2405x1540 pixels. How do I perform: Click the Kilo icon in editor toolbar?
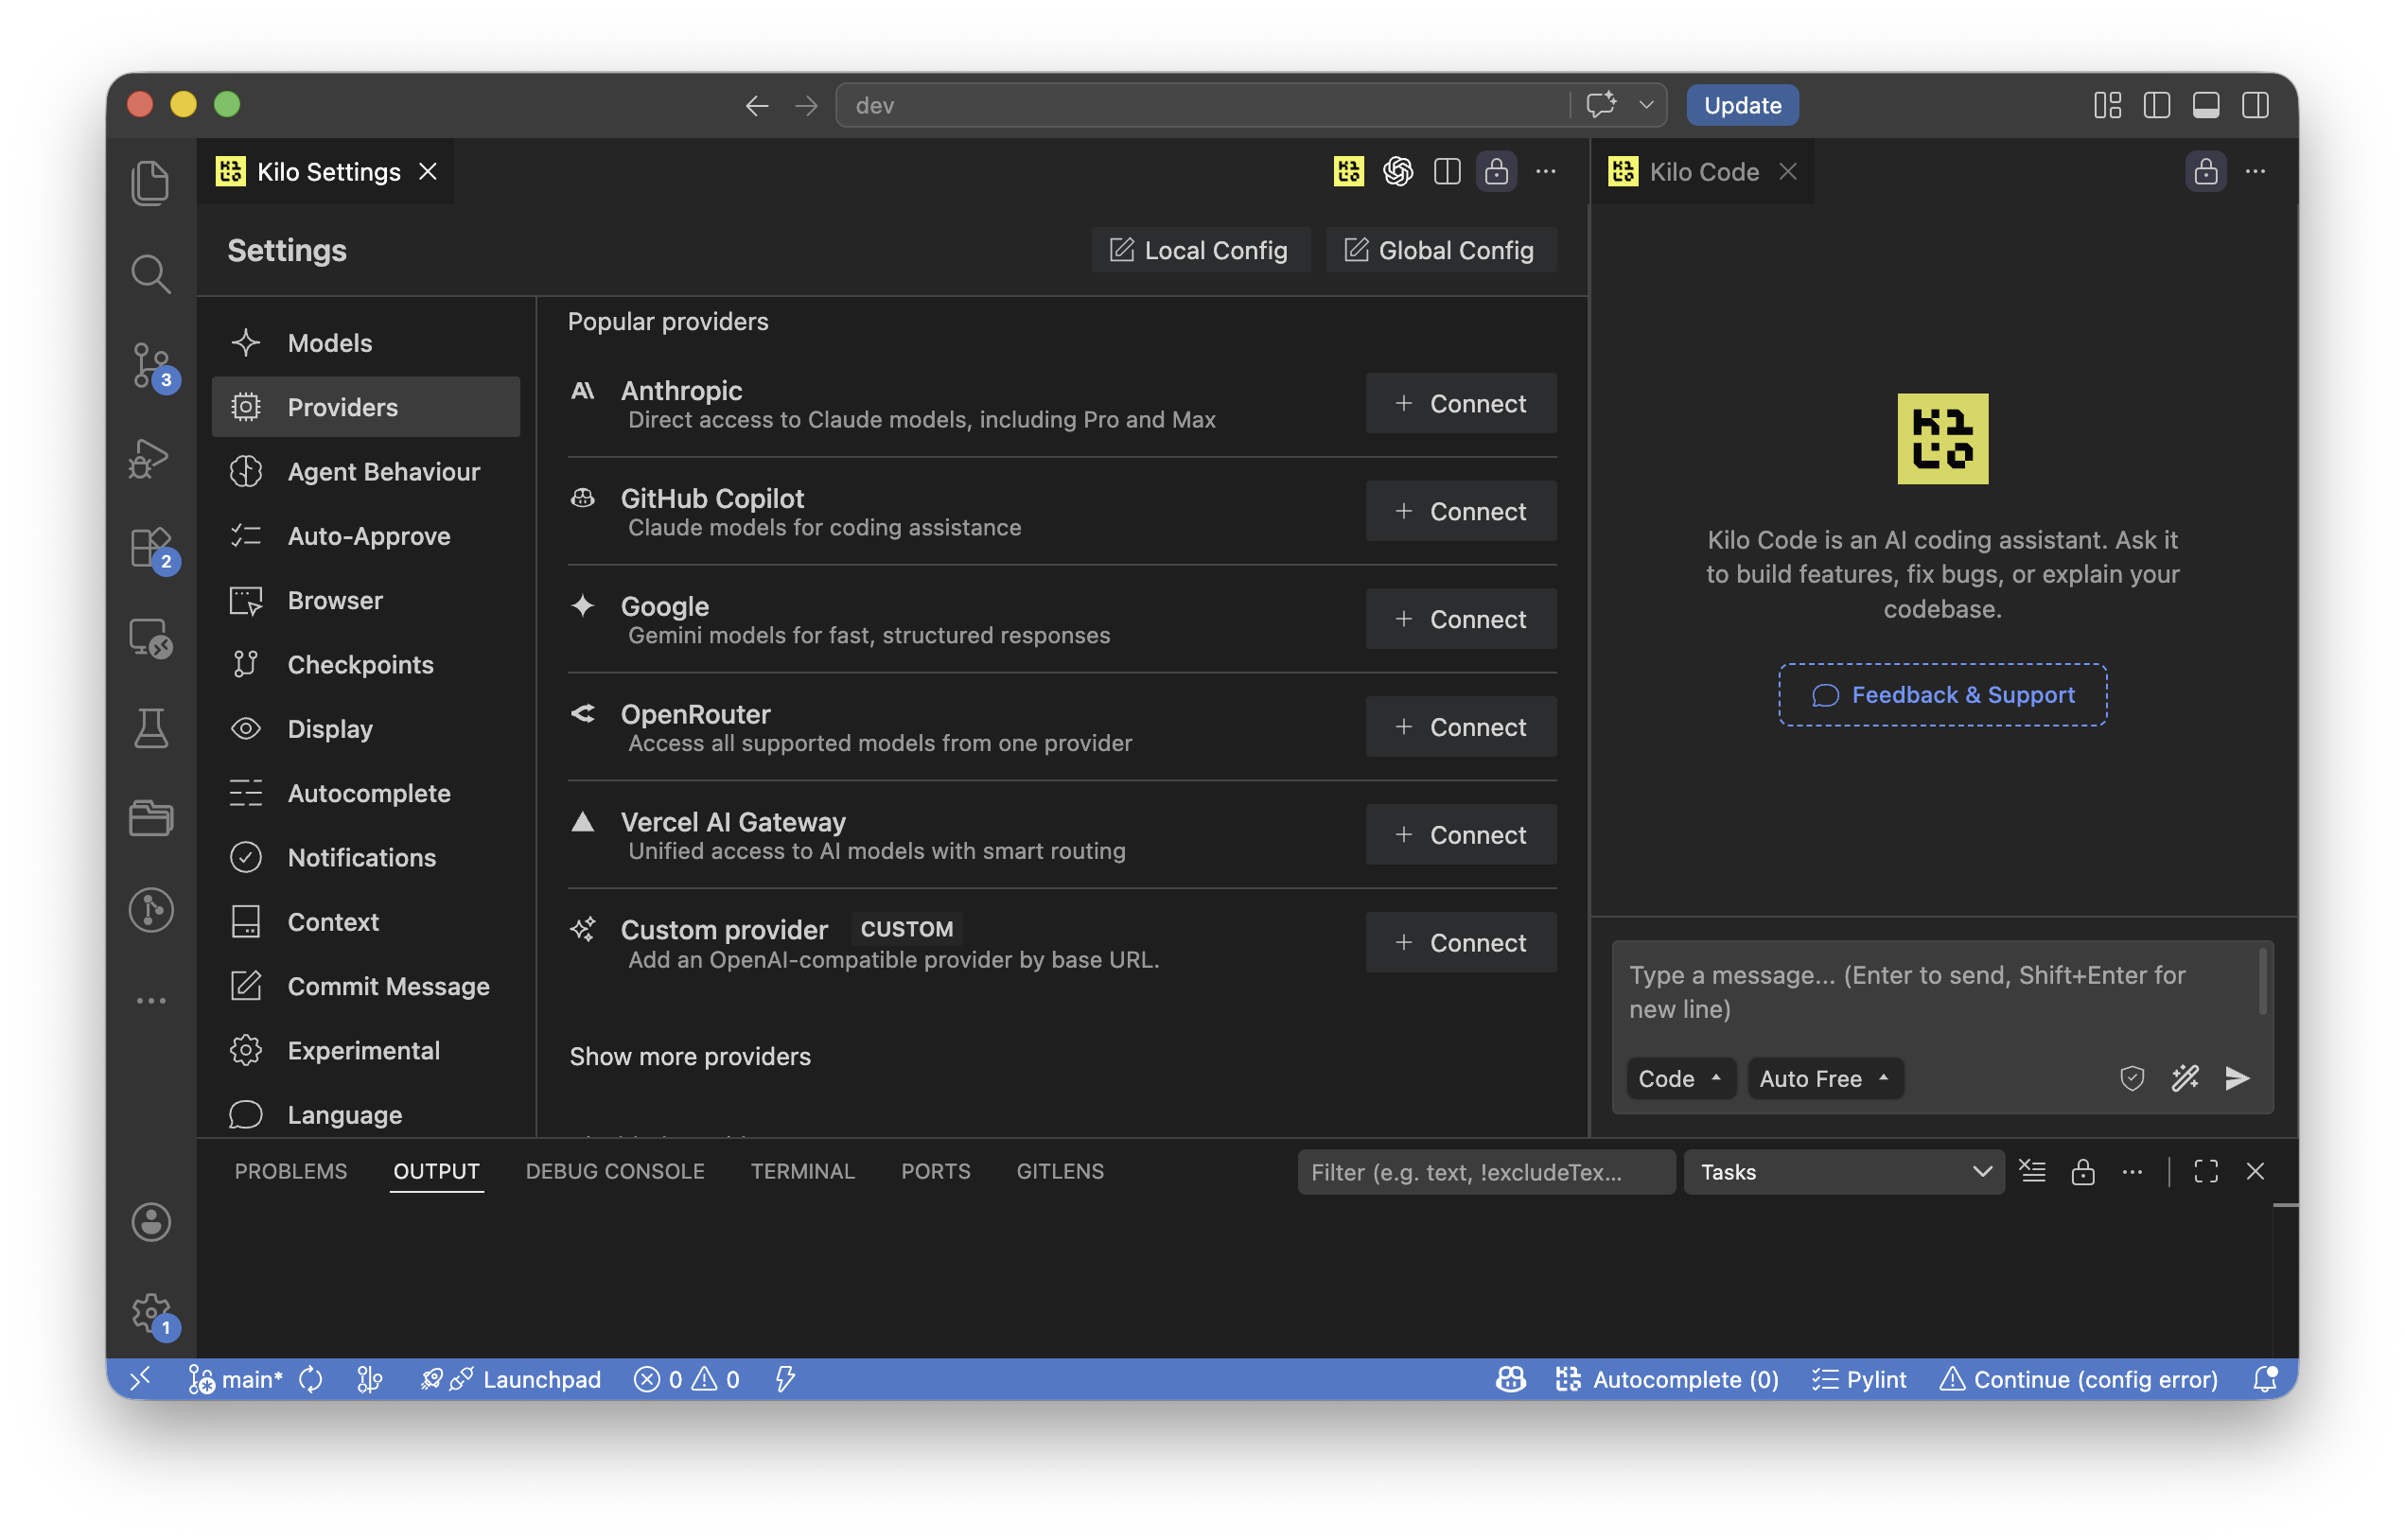[x=1349, y=172]
